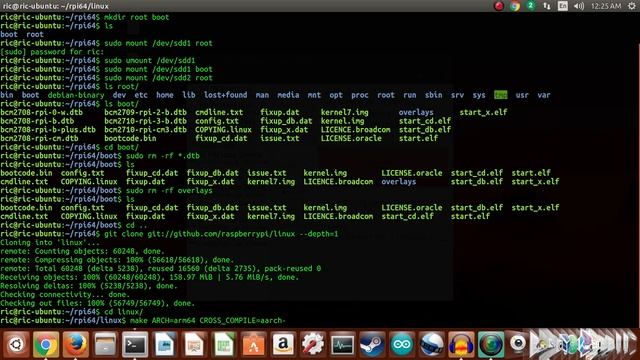Launch Steam from the dock
Screen dimensions: 640x360
click(372, 345)
